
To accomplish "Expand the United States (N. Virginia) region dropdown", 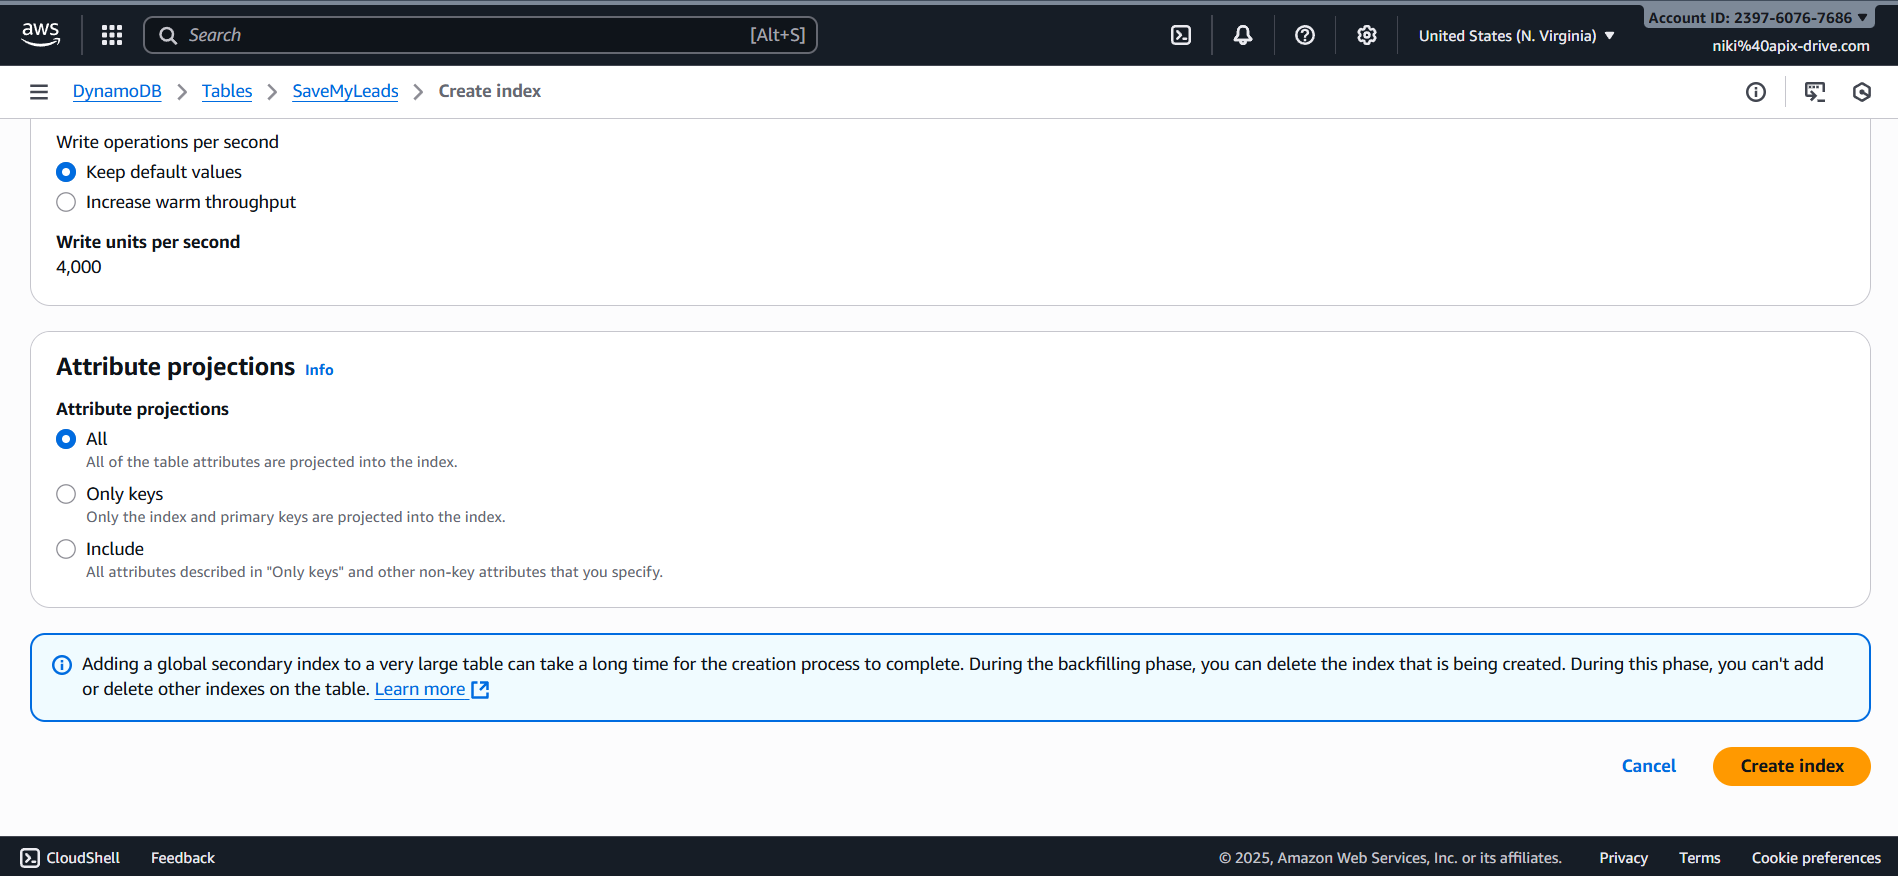I will click(1516, 36).
